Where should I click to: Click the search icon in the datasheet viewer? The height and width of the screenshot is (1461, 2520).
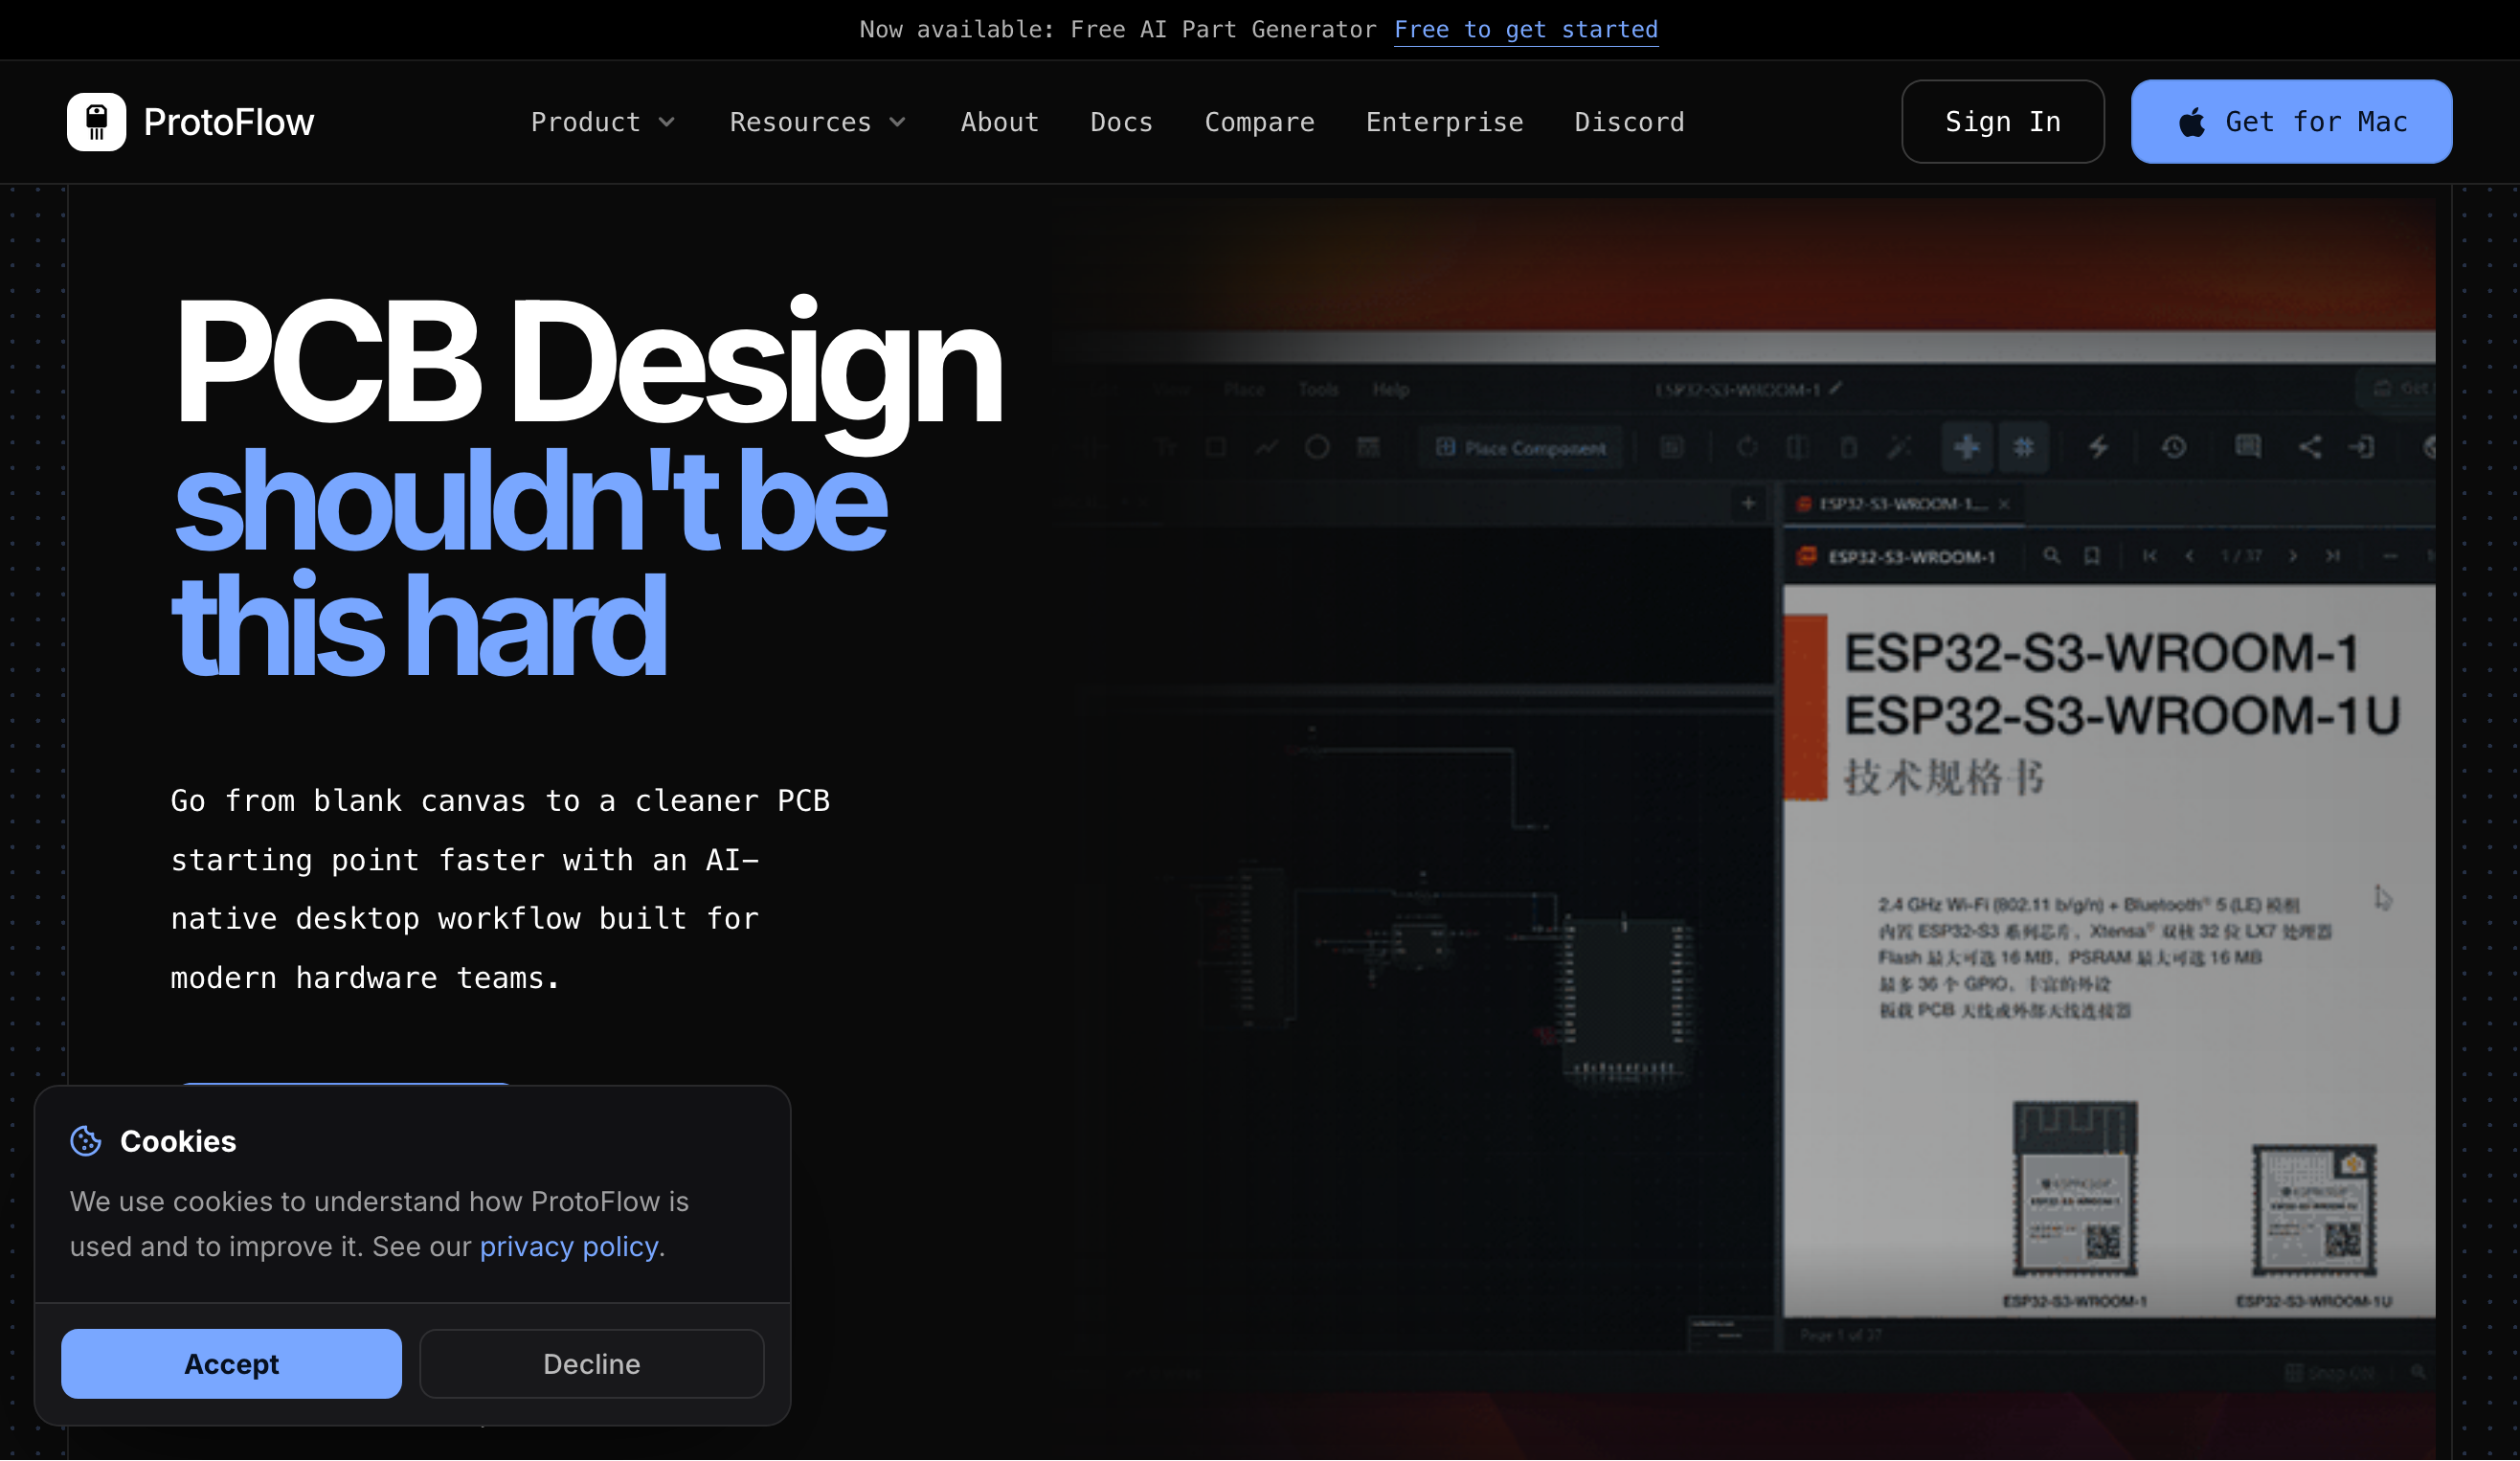click(2051, 556)
